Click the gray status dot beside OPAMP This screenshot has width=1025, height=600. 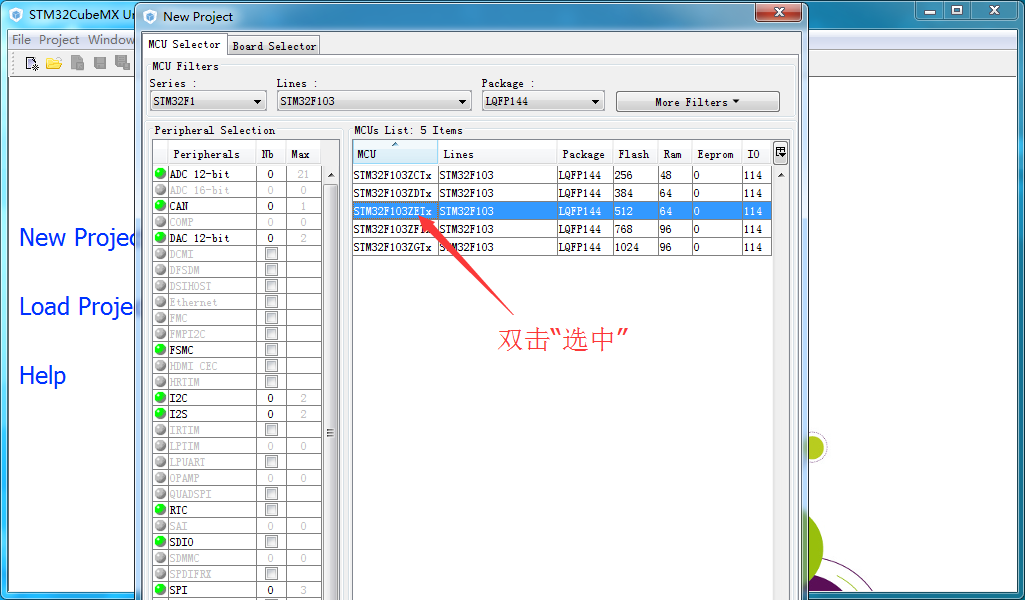pos(160,477)
